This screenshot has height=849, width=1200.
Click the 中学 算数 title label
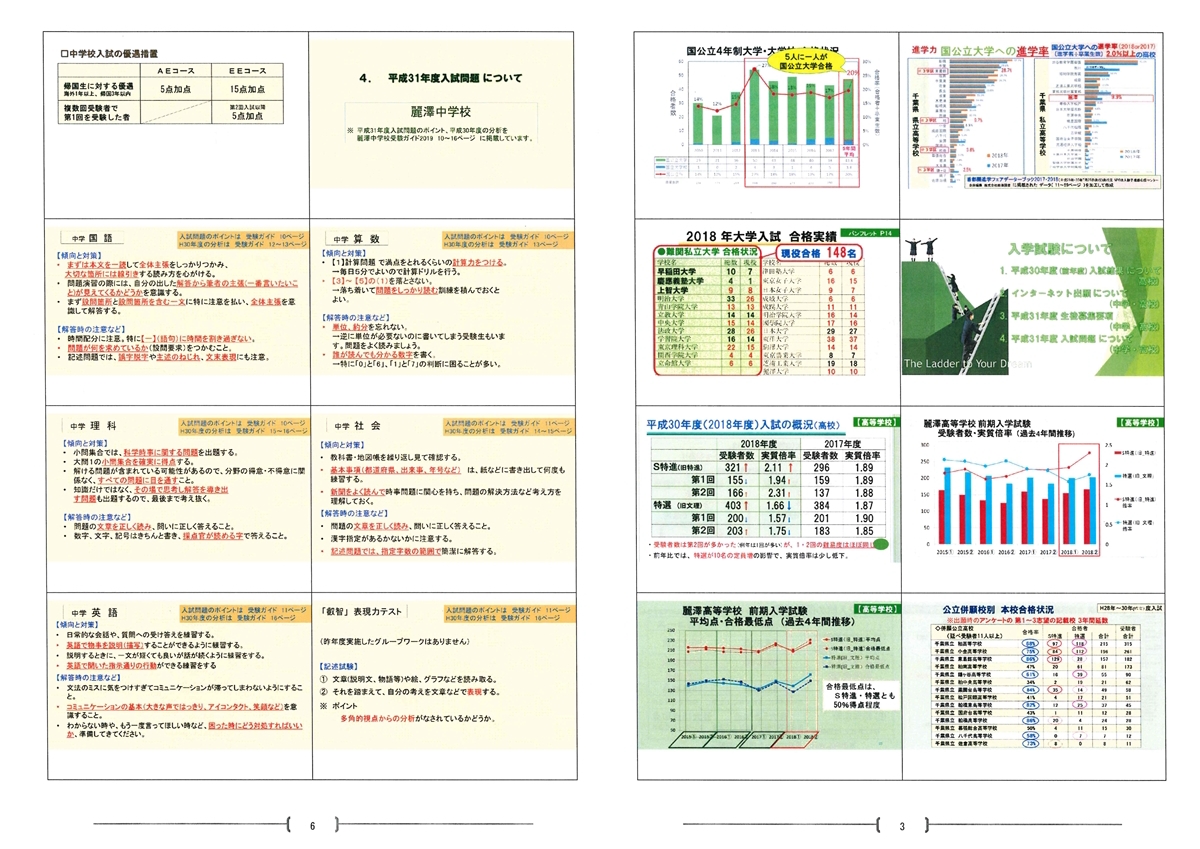click(357, 240)
